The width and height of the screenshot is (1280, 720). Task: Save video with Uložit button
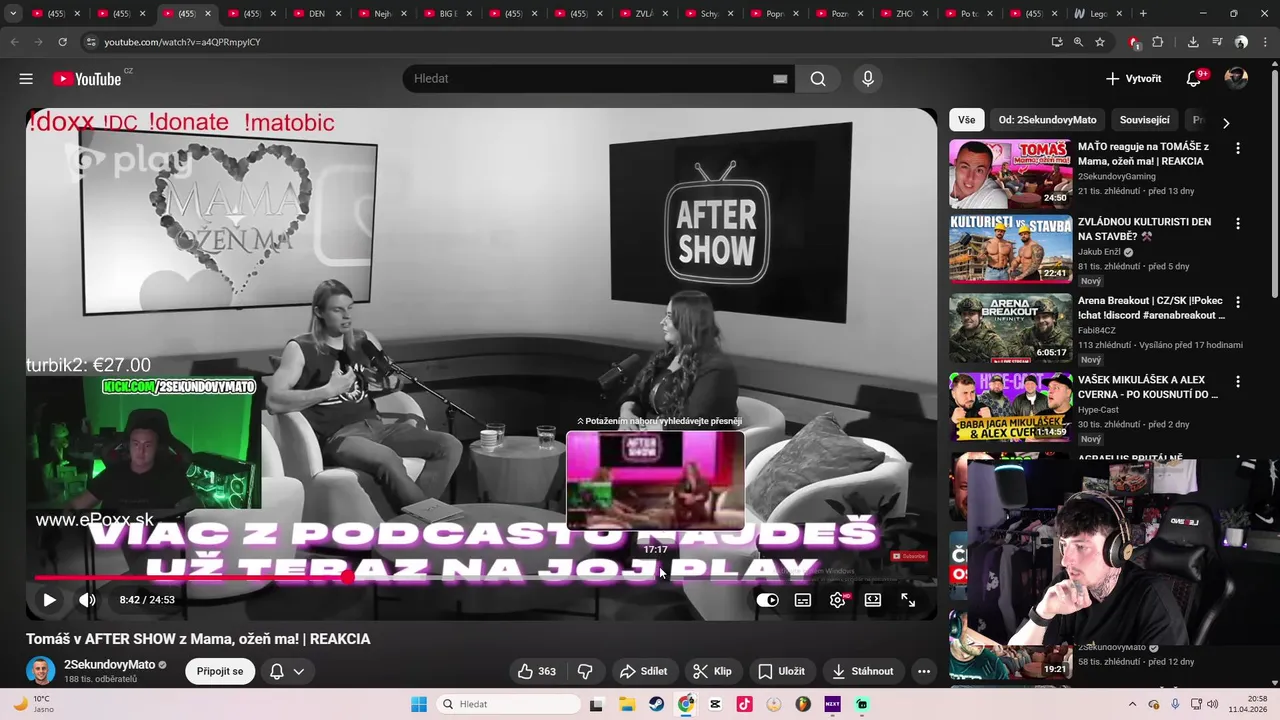pos(782,671)
